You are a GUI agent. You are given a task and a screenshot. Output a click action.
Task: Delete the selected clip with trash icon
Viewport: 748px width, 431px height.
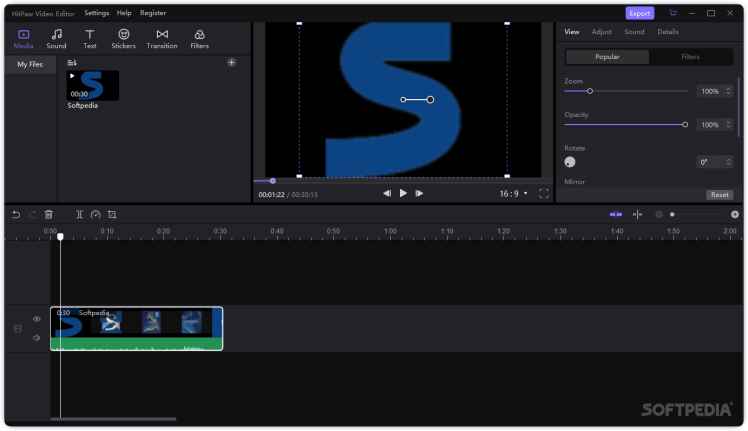click(x=49, y=215)
